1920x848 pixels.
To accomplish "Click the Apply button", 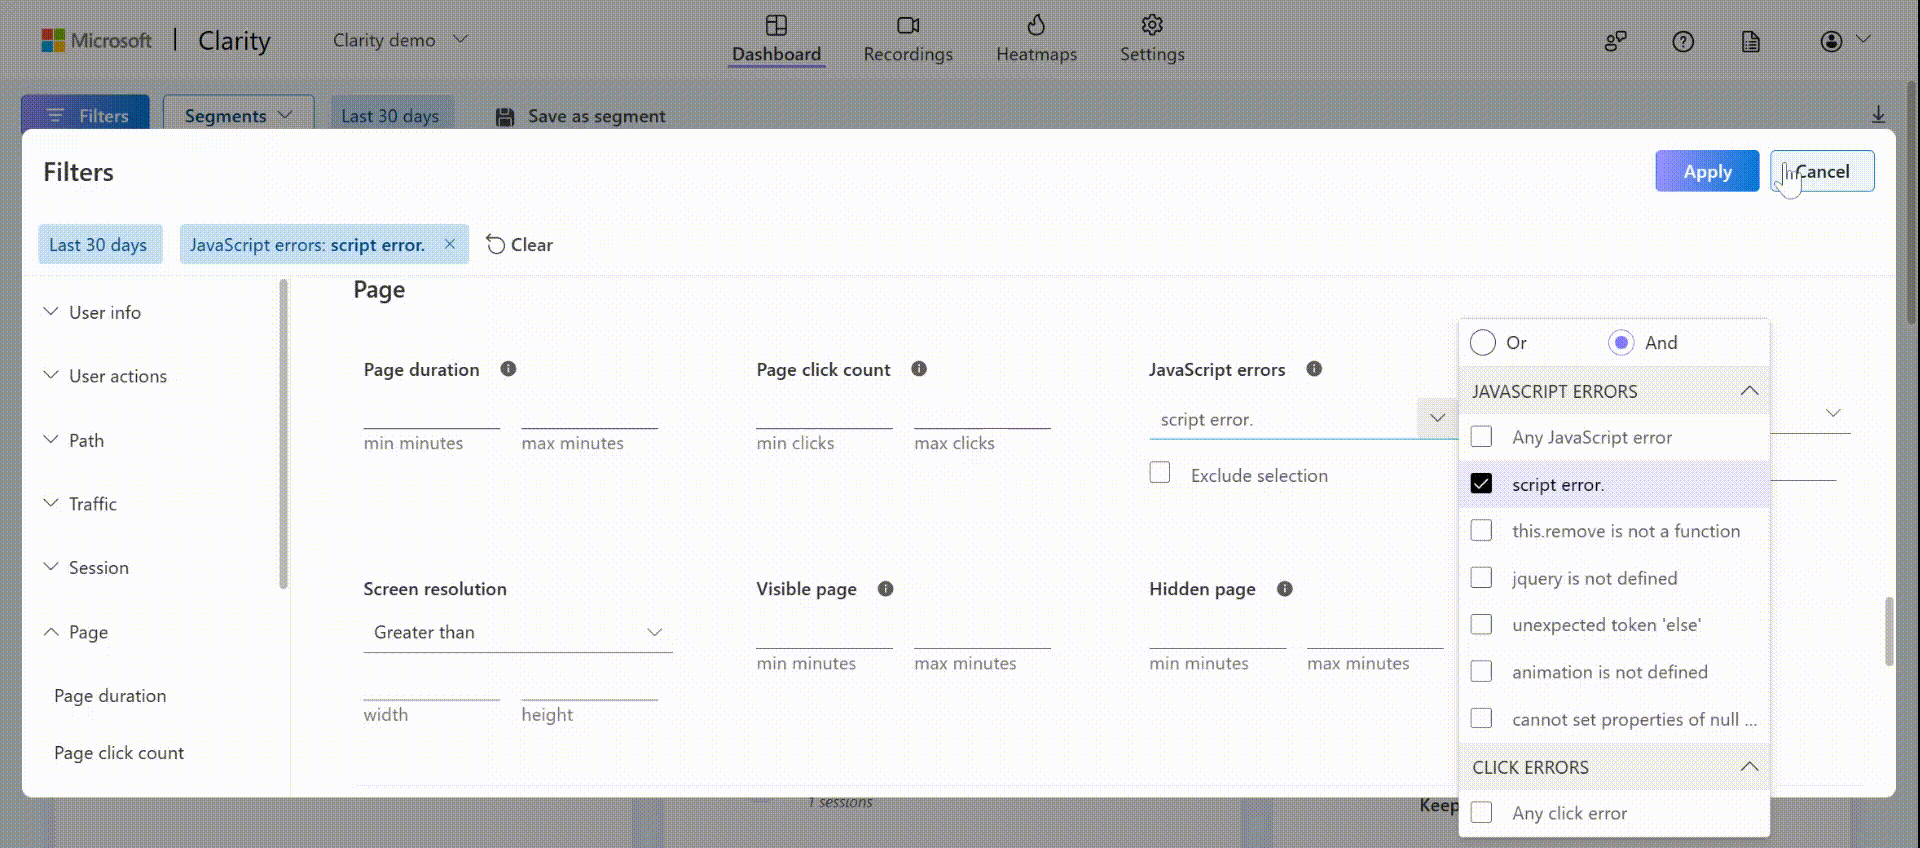I will 1706,171.
